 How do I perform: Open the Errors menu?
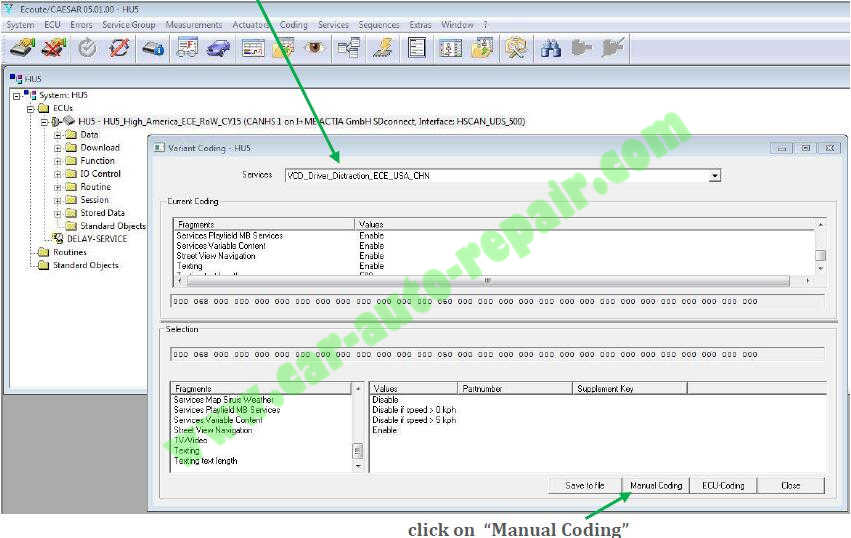coord(81,25)
